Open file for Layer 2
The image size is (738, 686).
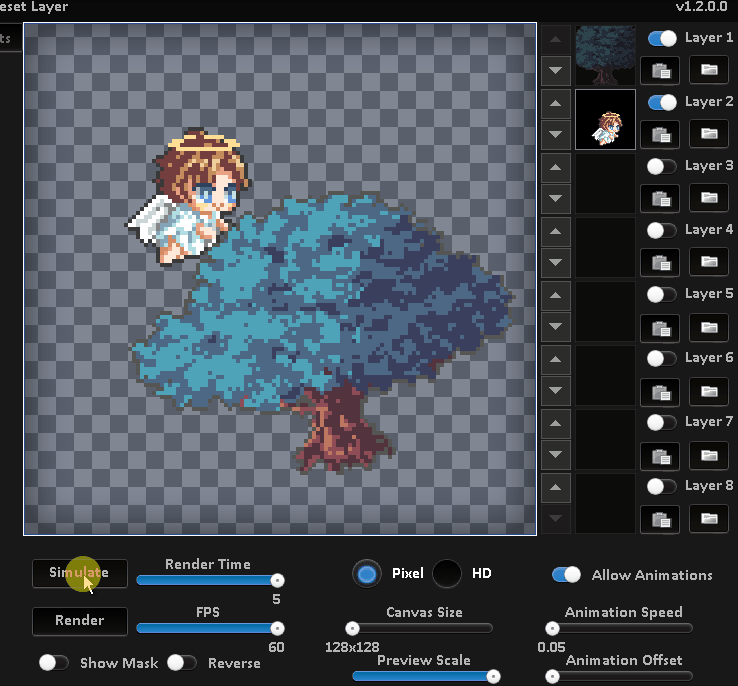(709, 135)
